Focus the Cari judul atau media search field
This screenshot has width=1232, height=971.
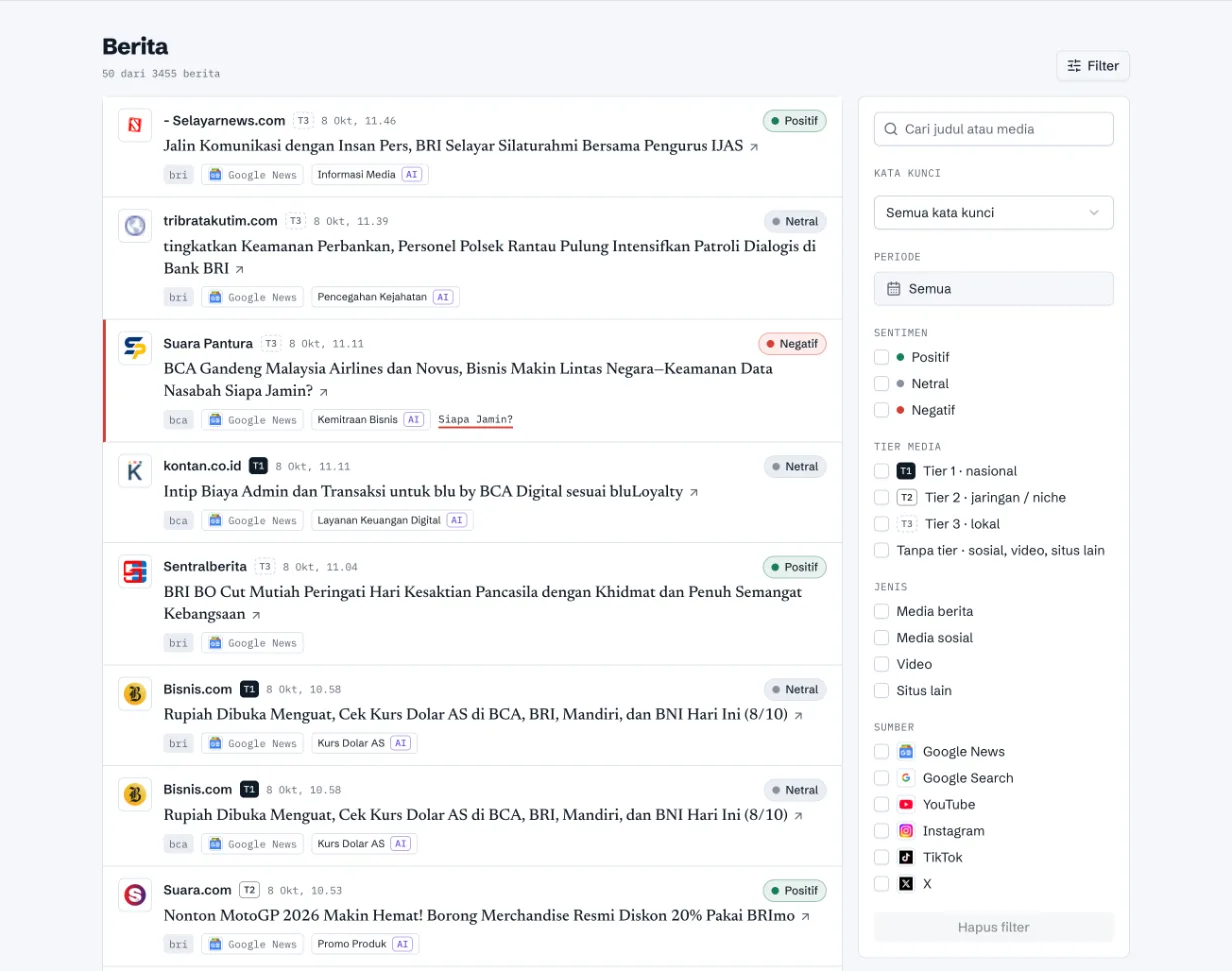coord(993,129)
